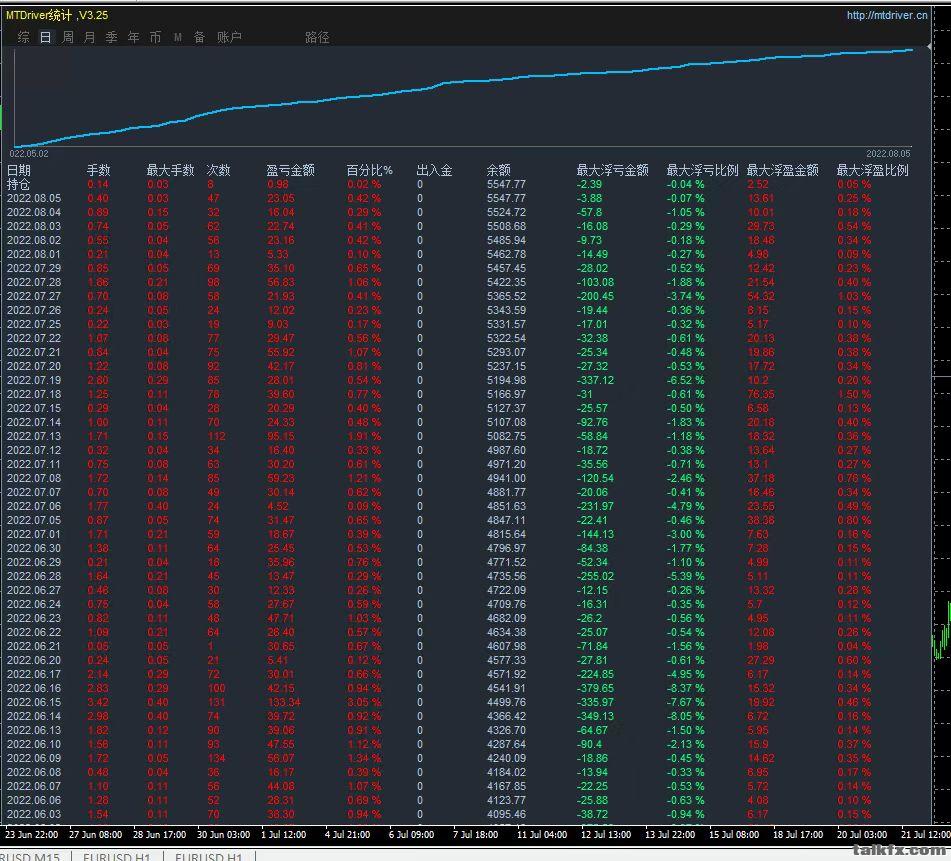Click the 最大浮亏金额 column header
This screenshot has height=861, width=951.
coord(613,170)
